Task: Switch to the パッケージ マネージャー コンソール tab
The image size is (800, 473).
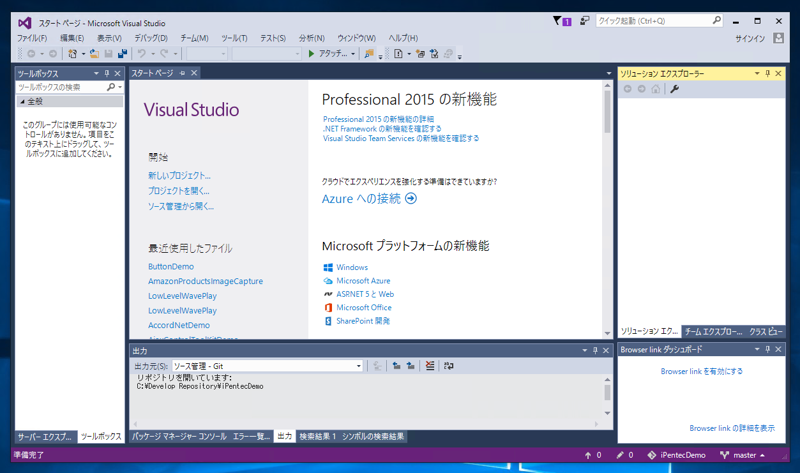Action: [180, 436]
